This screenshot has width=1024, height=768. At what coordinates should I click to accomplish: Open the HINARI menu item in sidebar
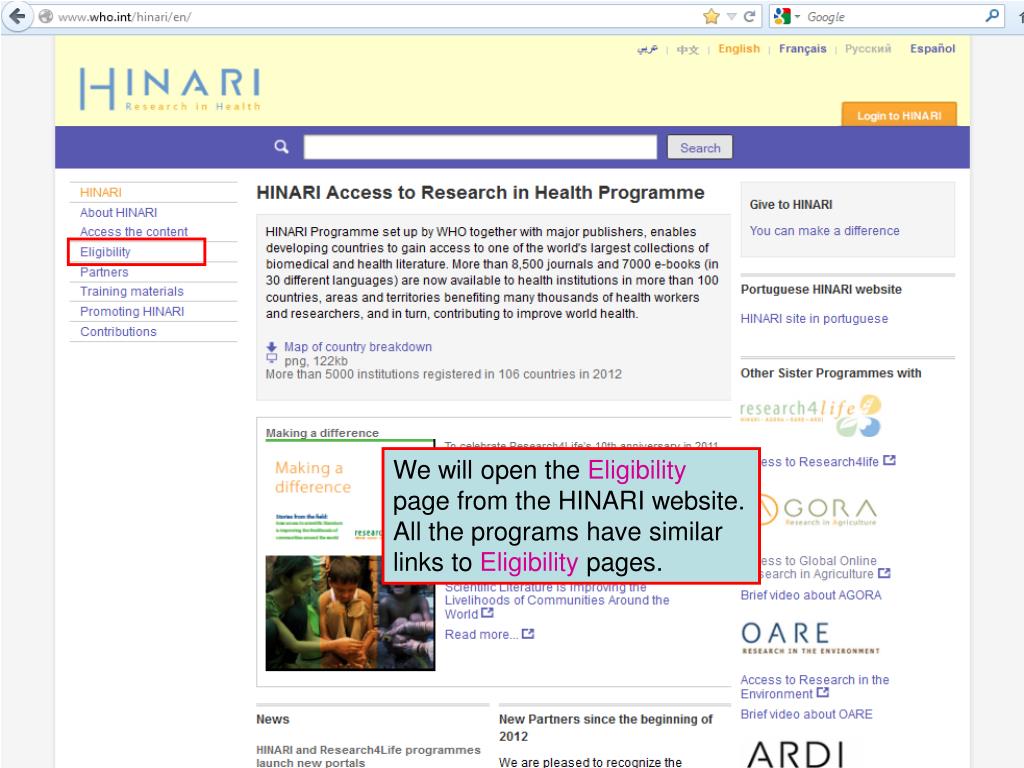click(101, 193)
